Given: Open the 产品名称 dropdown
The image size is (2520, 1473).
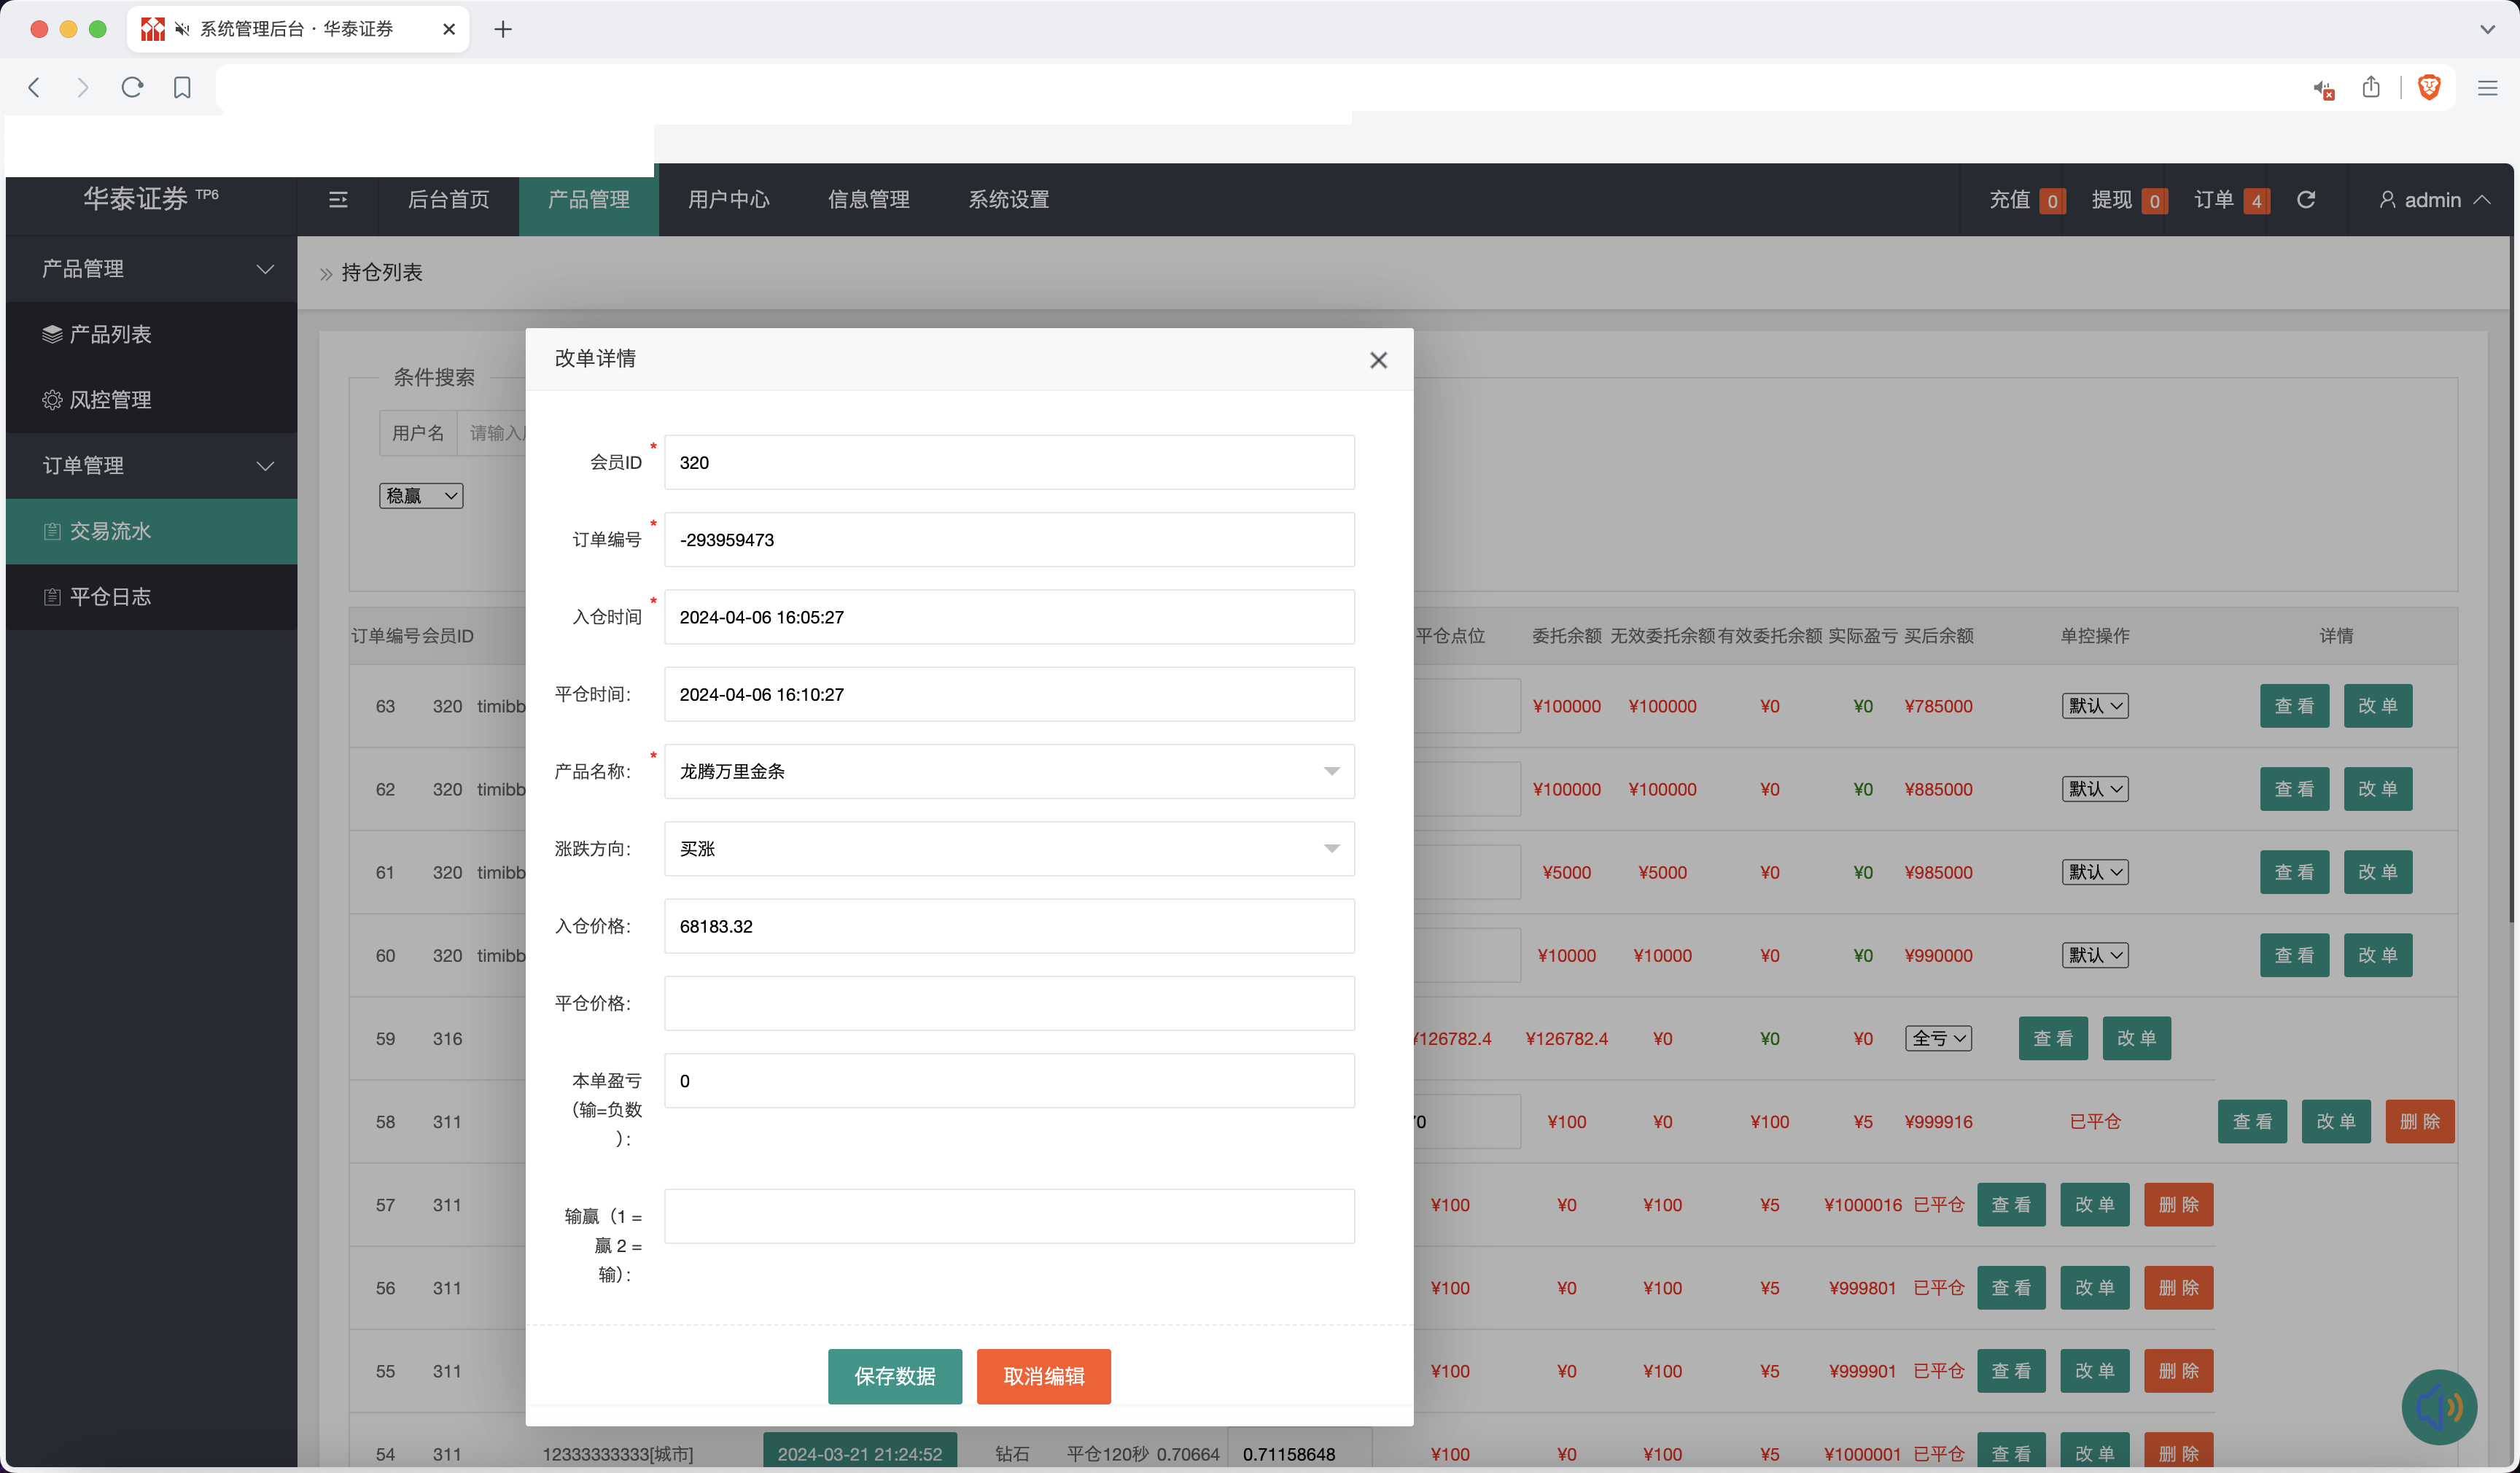Looking at the screenshot, I should pyautogui.click(x=1009, y=771).
